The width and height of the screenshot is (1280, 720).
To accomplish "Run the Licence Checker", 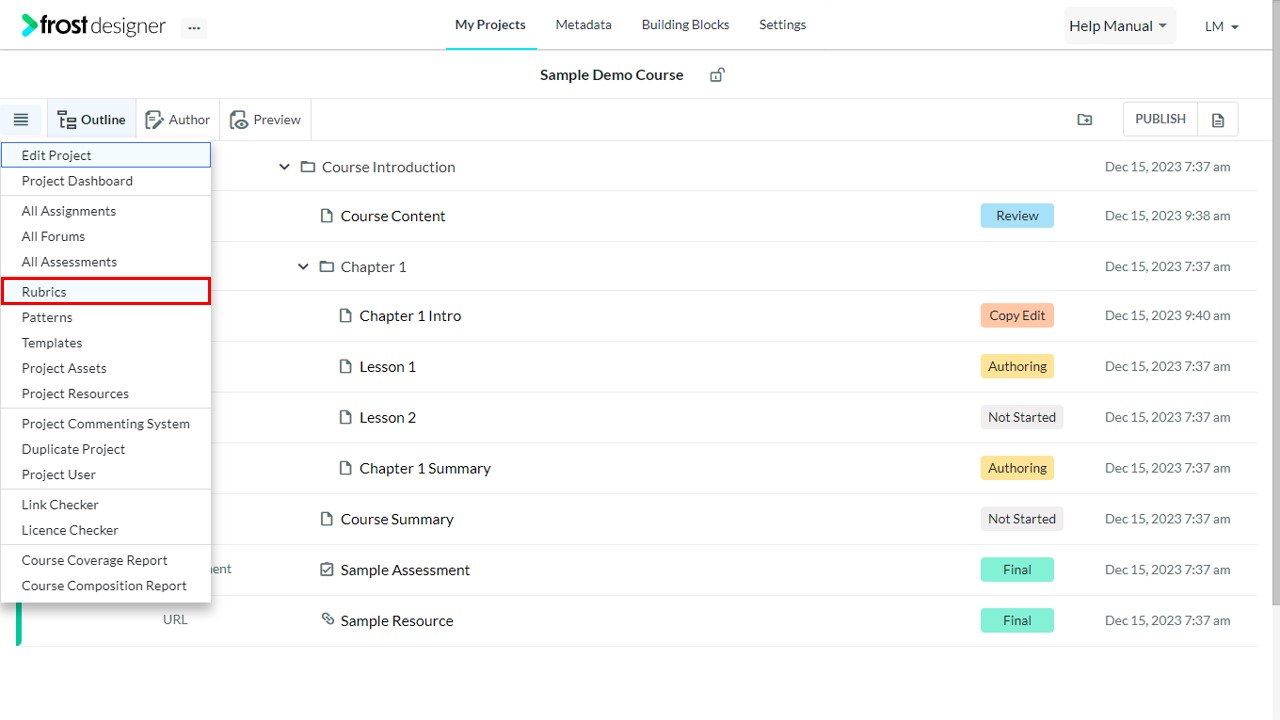I will click(x=106, y=530).
